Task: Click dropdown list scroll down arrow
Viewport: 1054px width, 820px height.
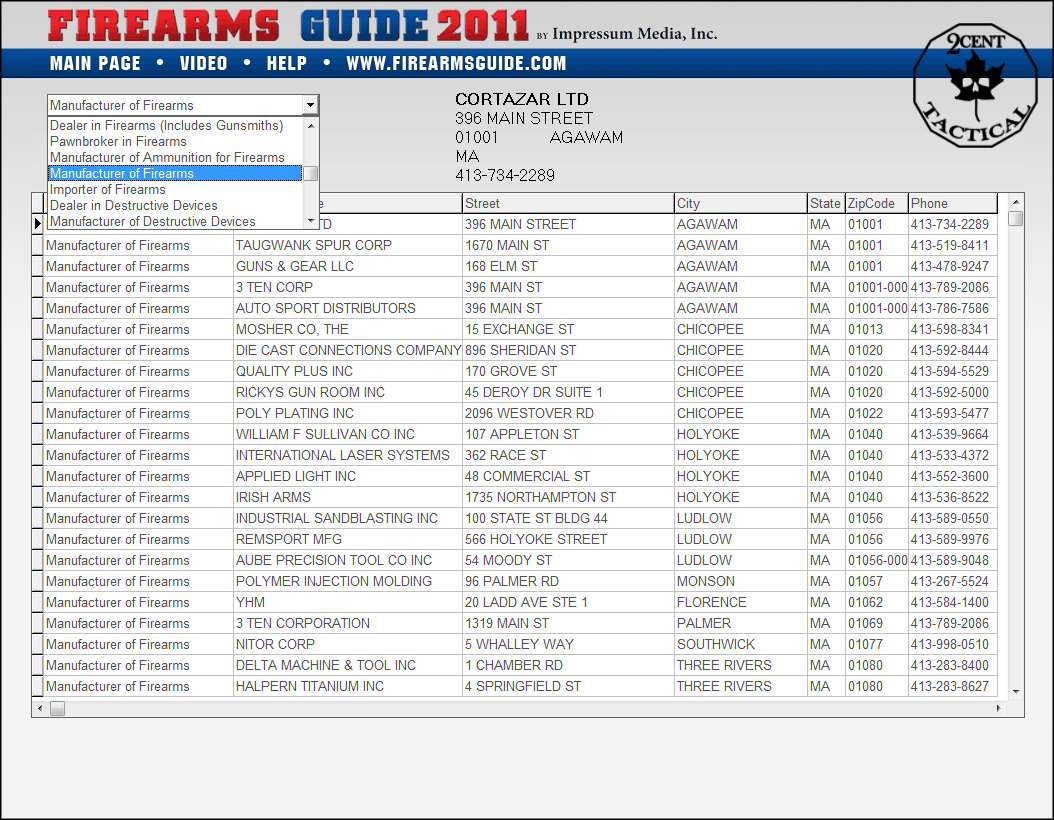Action: 311,221
